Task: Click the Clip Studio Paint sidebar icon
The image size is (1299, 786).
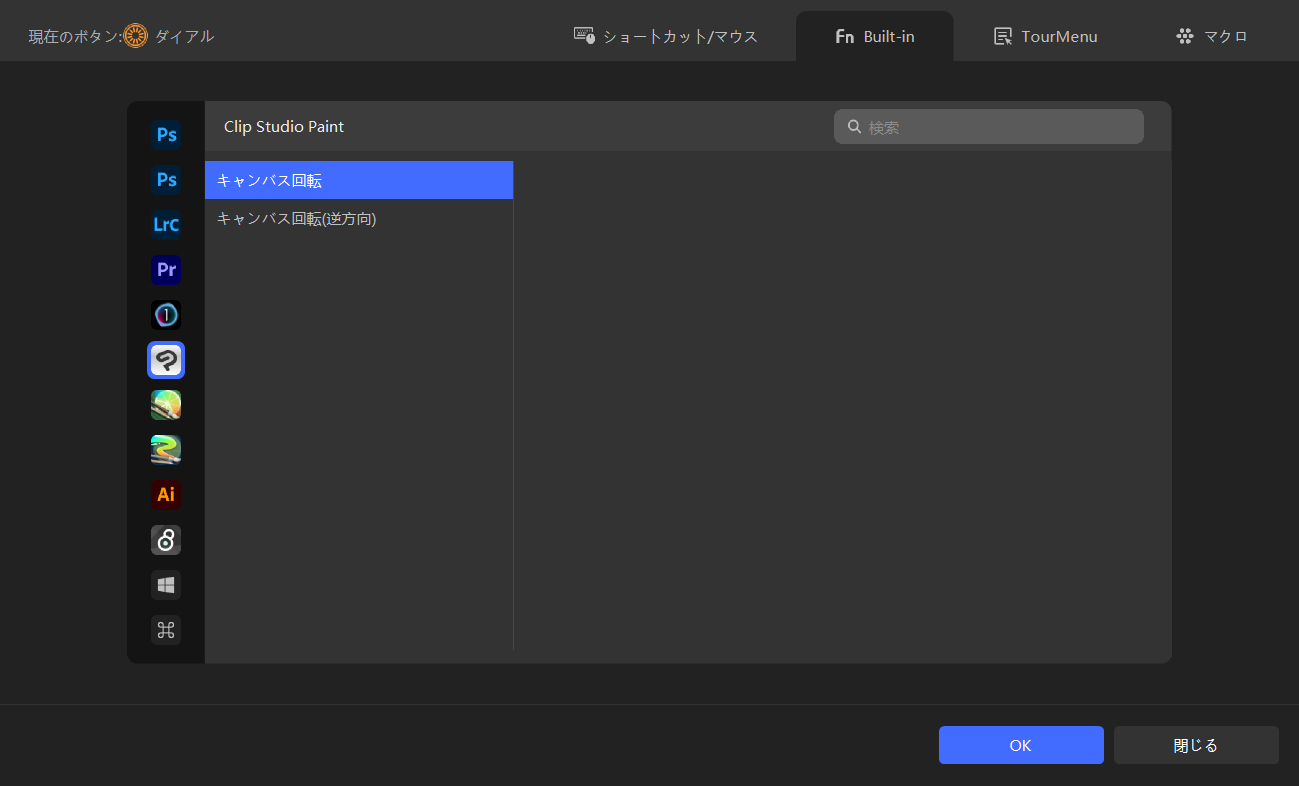Action: tap(166, 360)
